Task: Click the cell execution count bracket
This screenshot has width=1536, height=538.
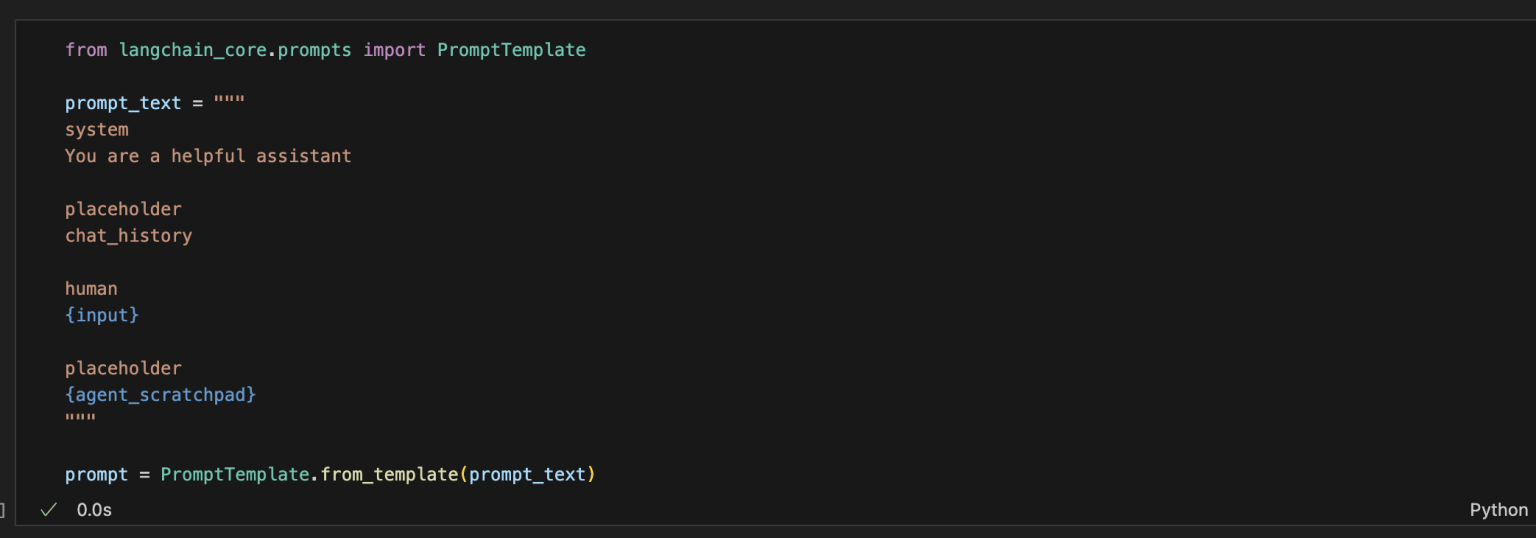Action: [3, 510]
